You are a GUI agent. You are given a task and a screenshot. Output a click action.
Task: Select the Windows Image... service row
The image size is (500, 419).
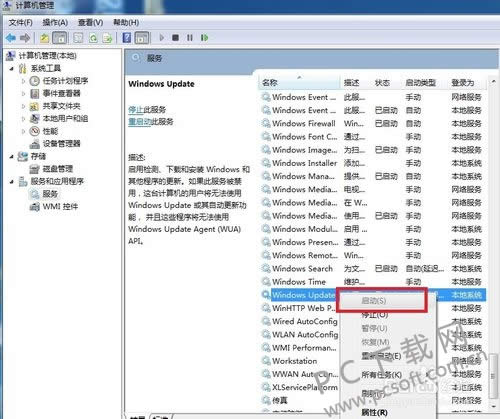point(373,150)
